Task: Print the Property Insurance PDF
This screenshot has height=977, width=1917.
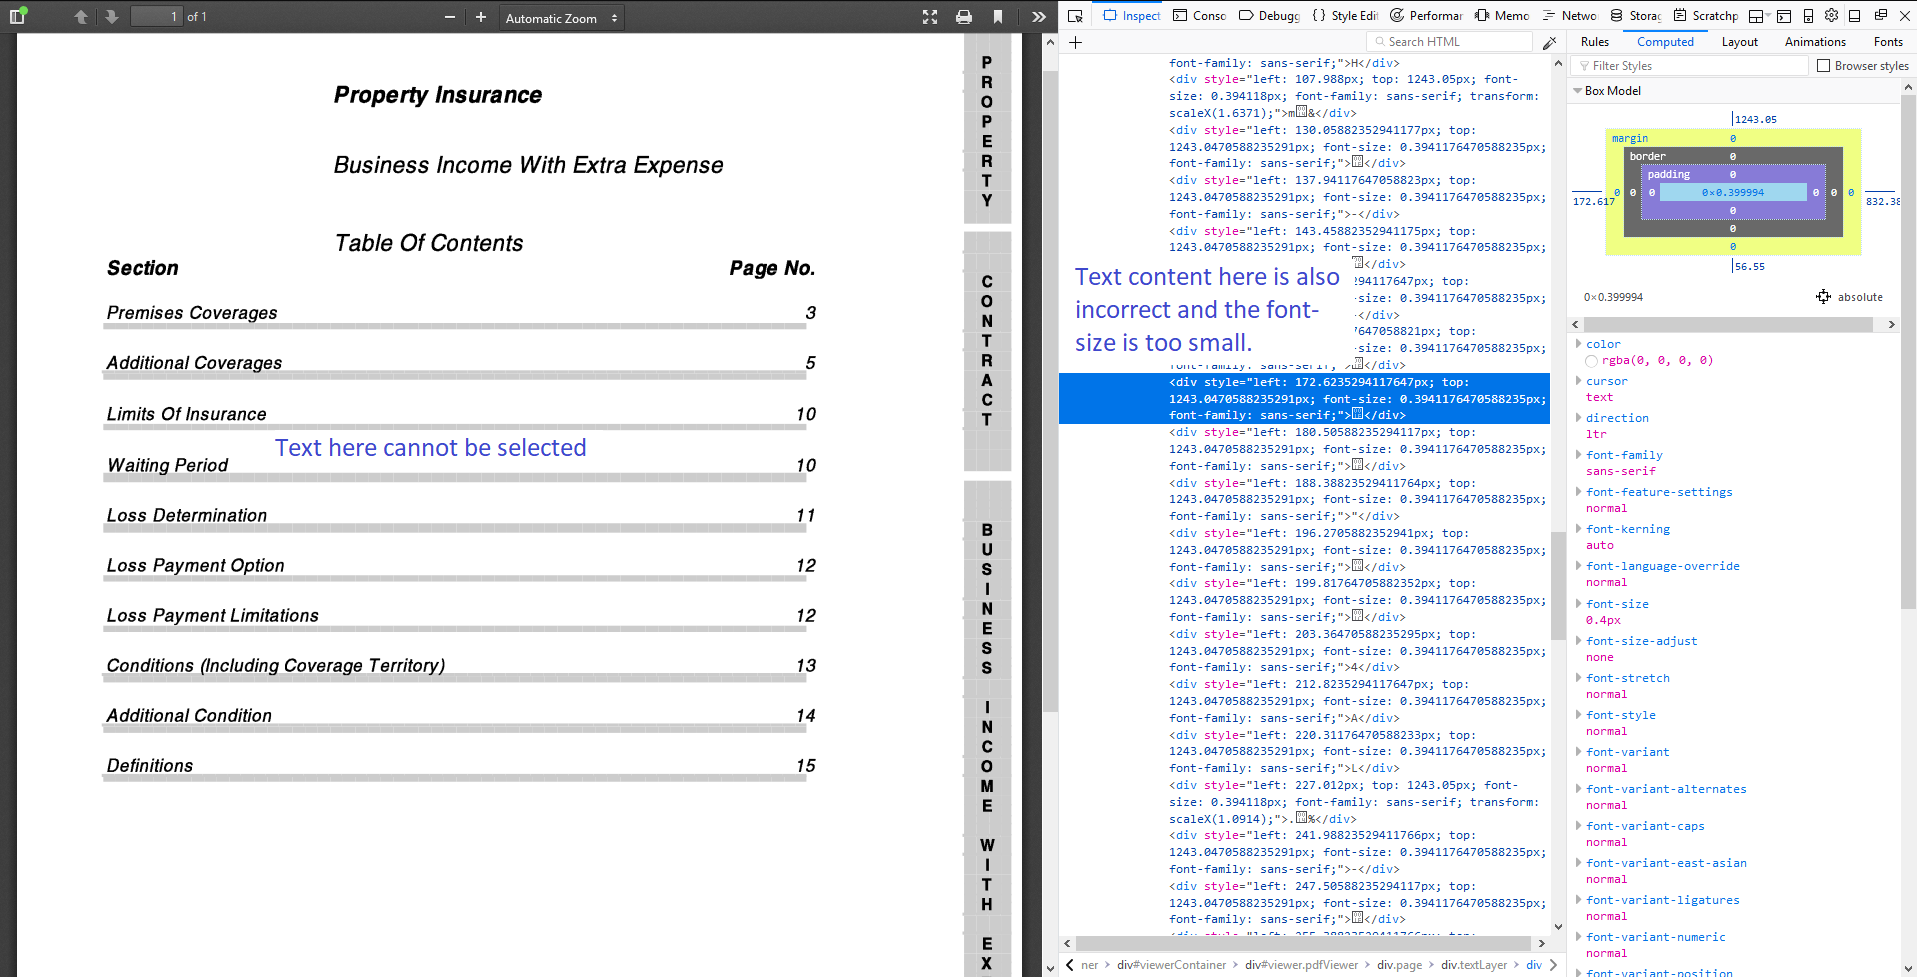Action: 963,16
